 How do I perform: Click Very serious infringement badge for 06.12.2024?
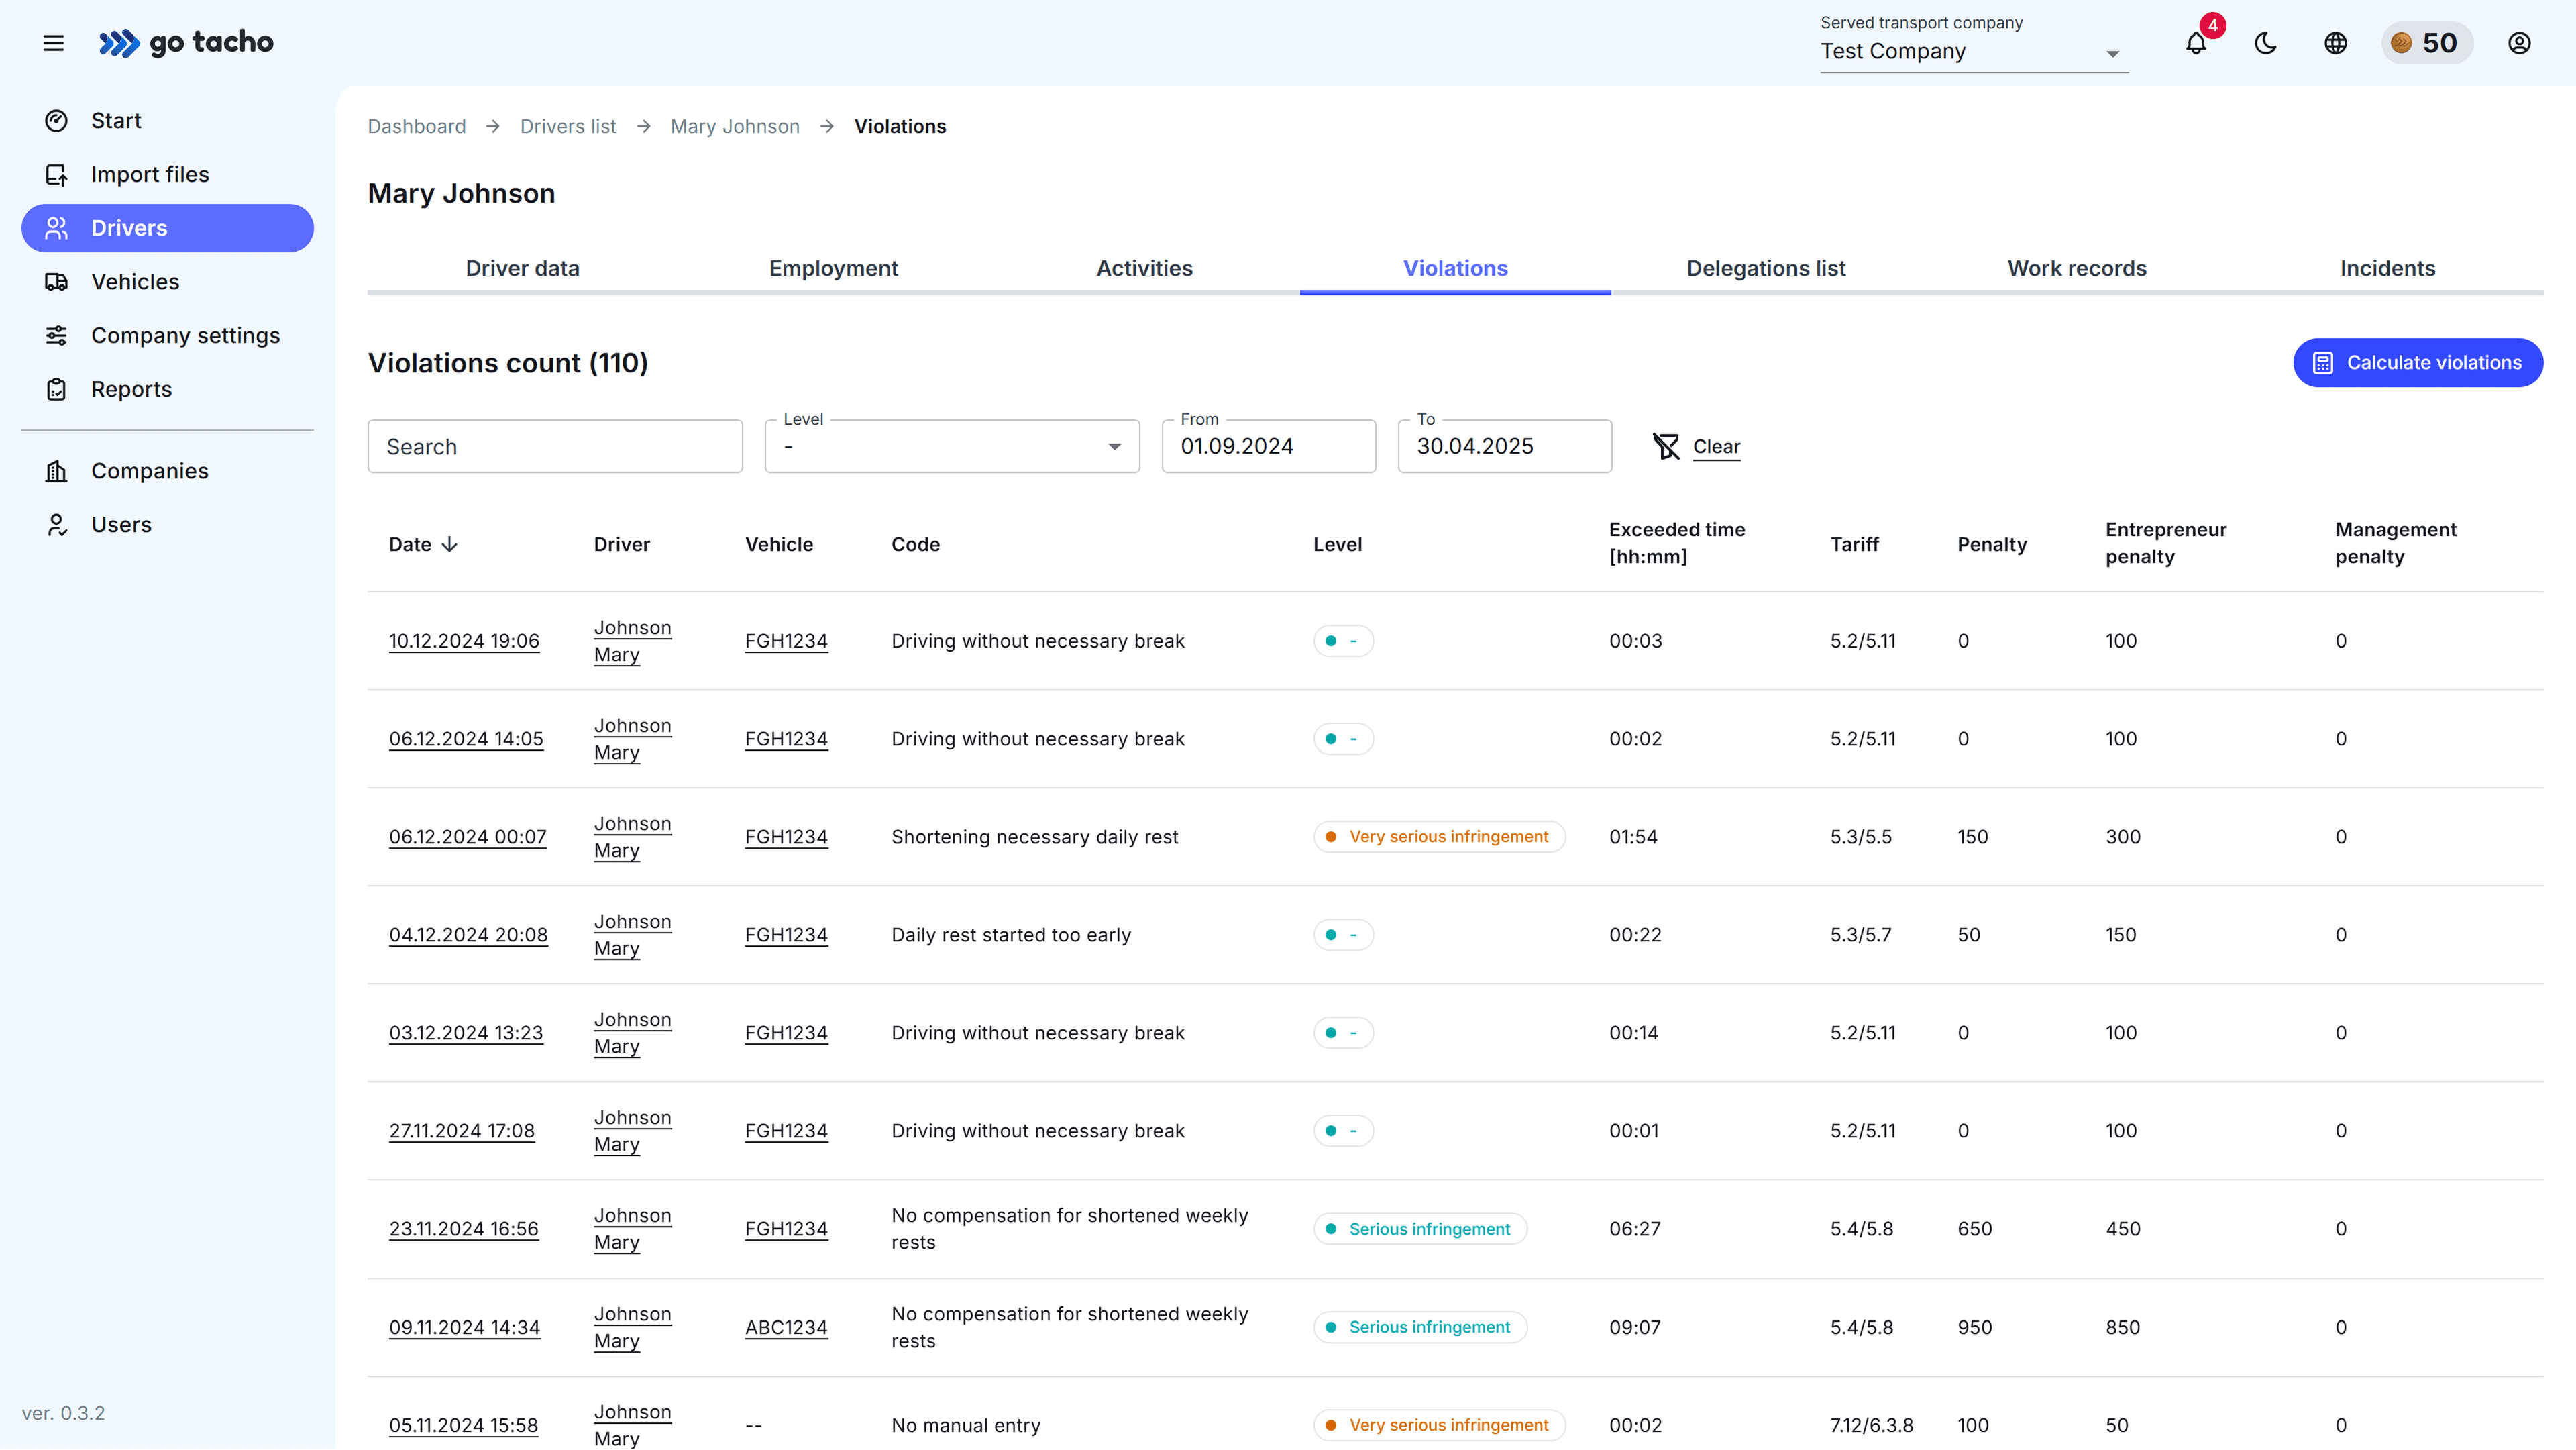[x=1439, y=837]
